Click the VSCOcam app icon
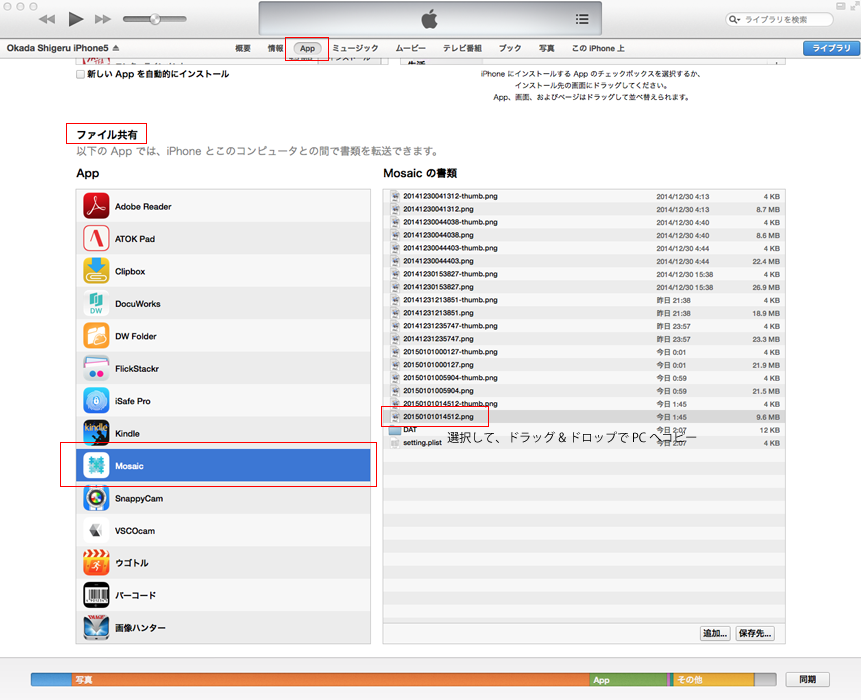Viewport: 861px width, 700px height. point(96,530)
